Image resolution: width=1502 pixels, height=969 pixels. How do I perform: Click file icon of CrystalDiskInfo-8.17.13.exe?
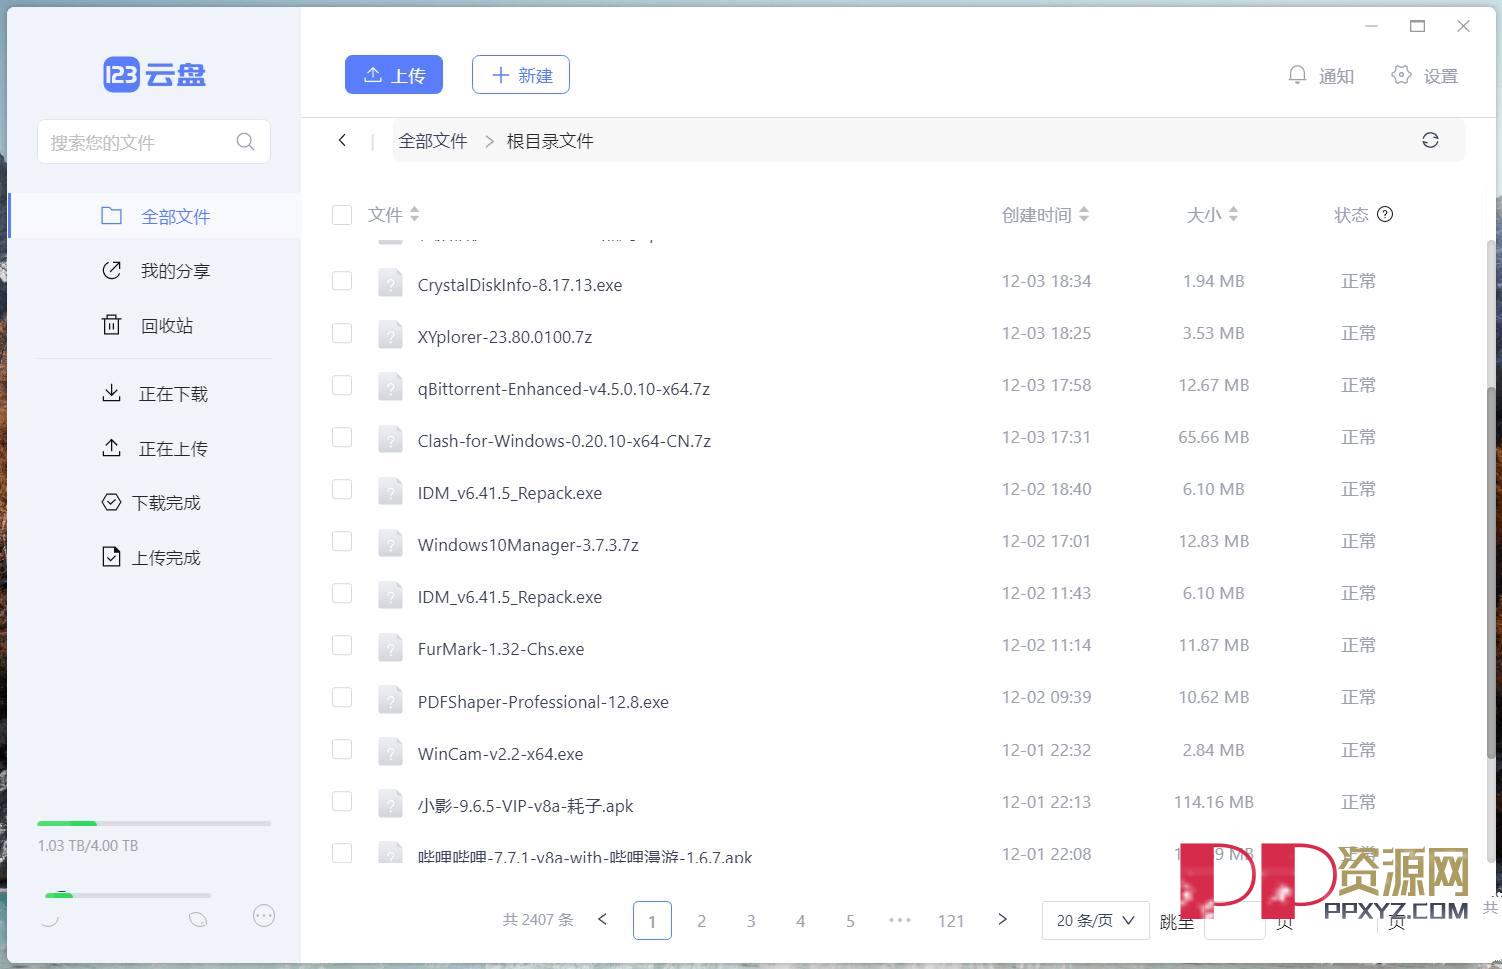click(x=390, y=284)
